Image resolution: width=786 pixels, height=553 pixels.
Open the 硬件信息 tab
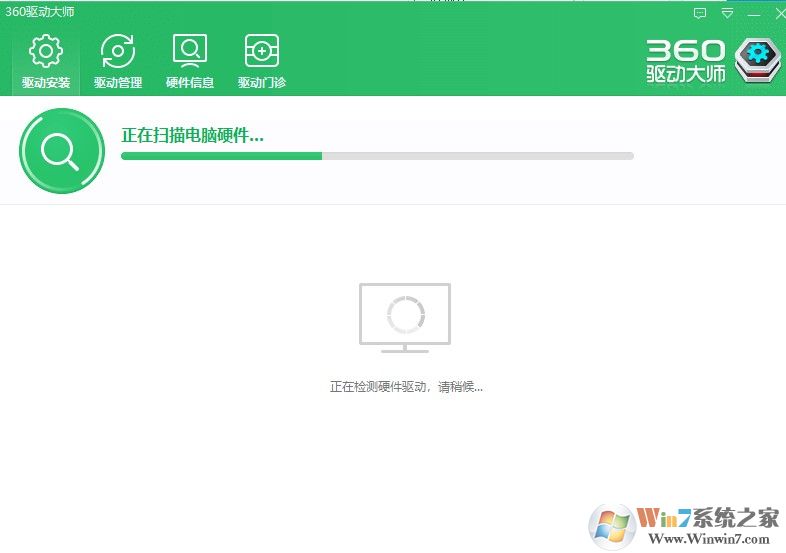point(190,61)
